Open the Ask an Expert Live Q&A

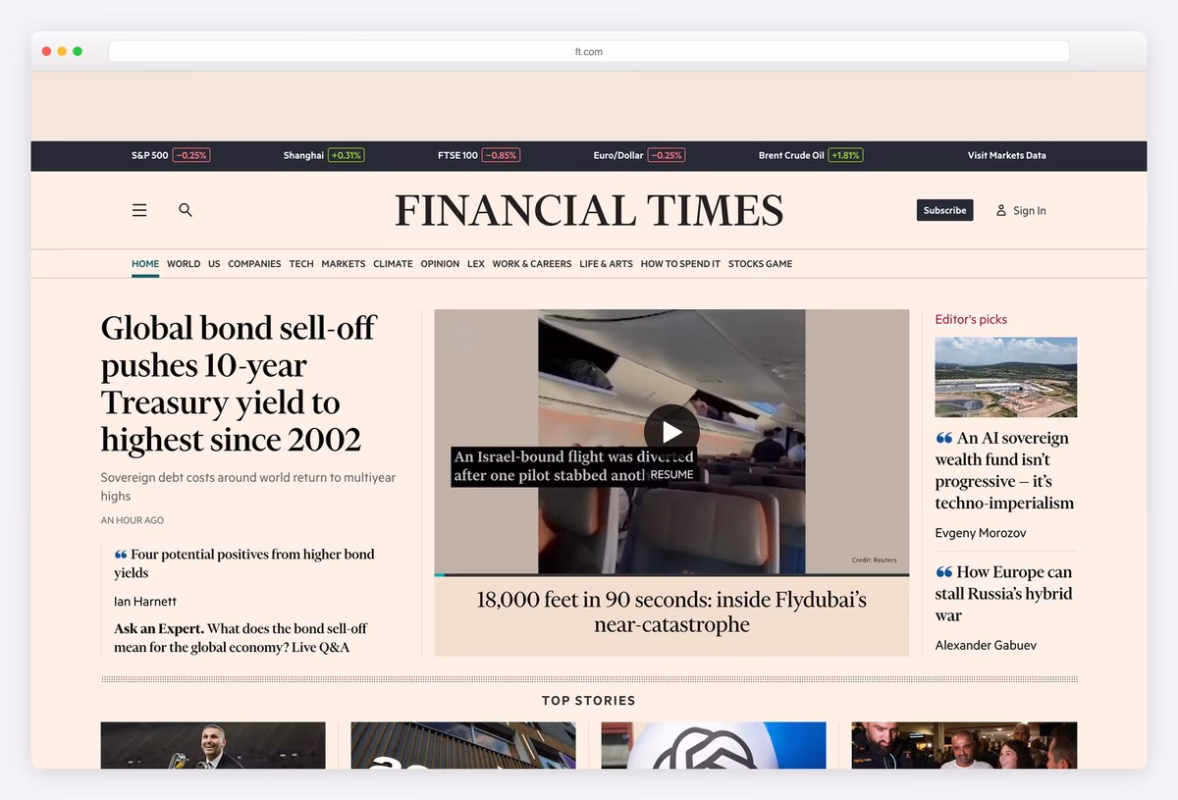click(x=240, y=638)
